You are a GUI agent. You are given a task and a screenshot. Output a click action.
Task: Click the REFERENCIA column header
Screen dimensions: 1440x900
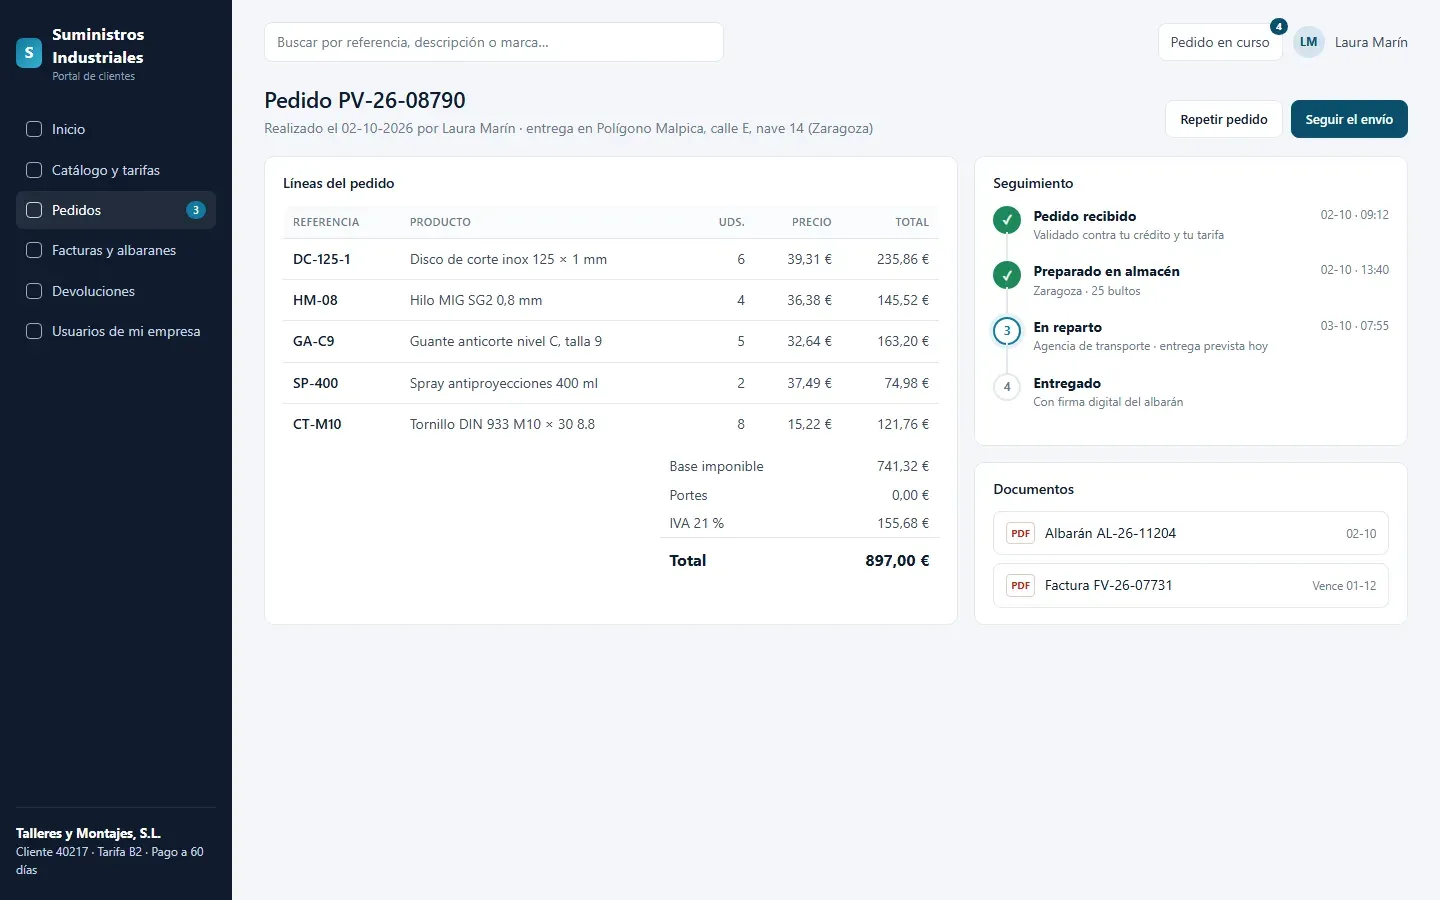click(x=326, y=222)
